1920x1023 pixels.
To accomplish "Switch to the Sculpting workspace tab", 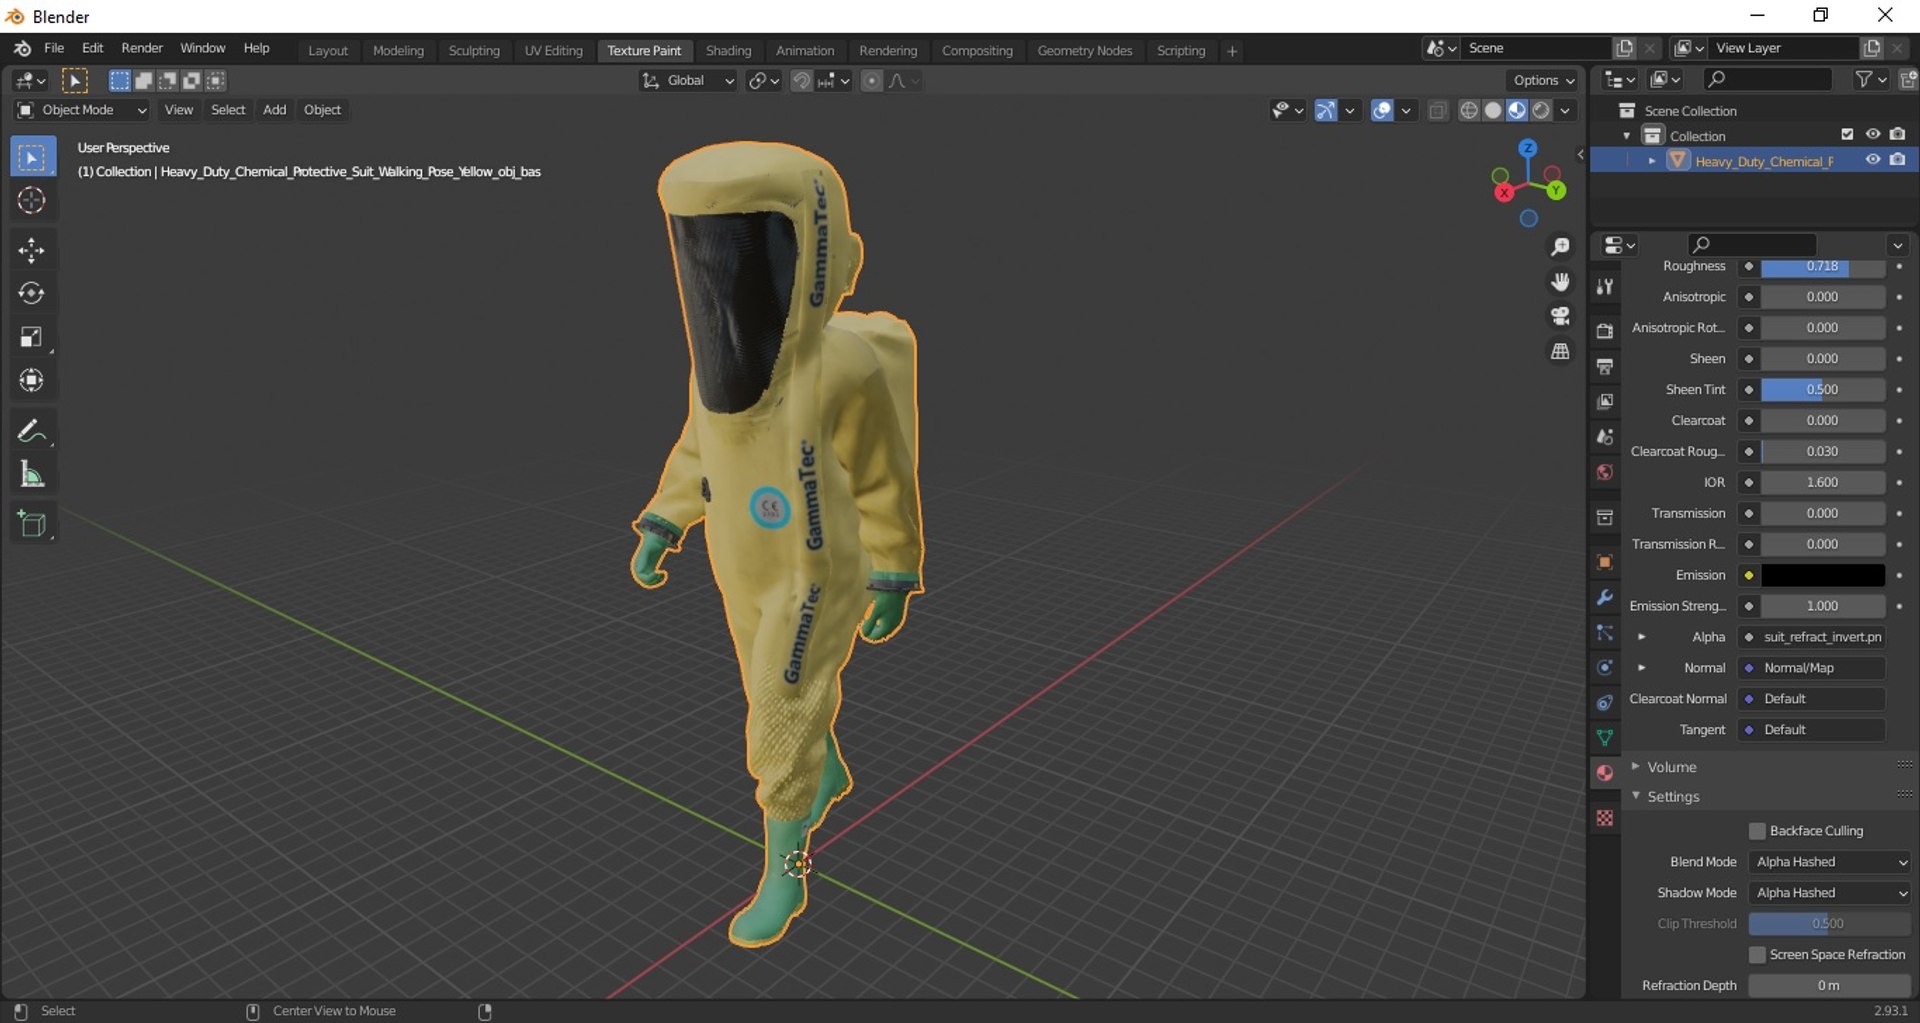I will [x=474, y=51].
